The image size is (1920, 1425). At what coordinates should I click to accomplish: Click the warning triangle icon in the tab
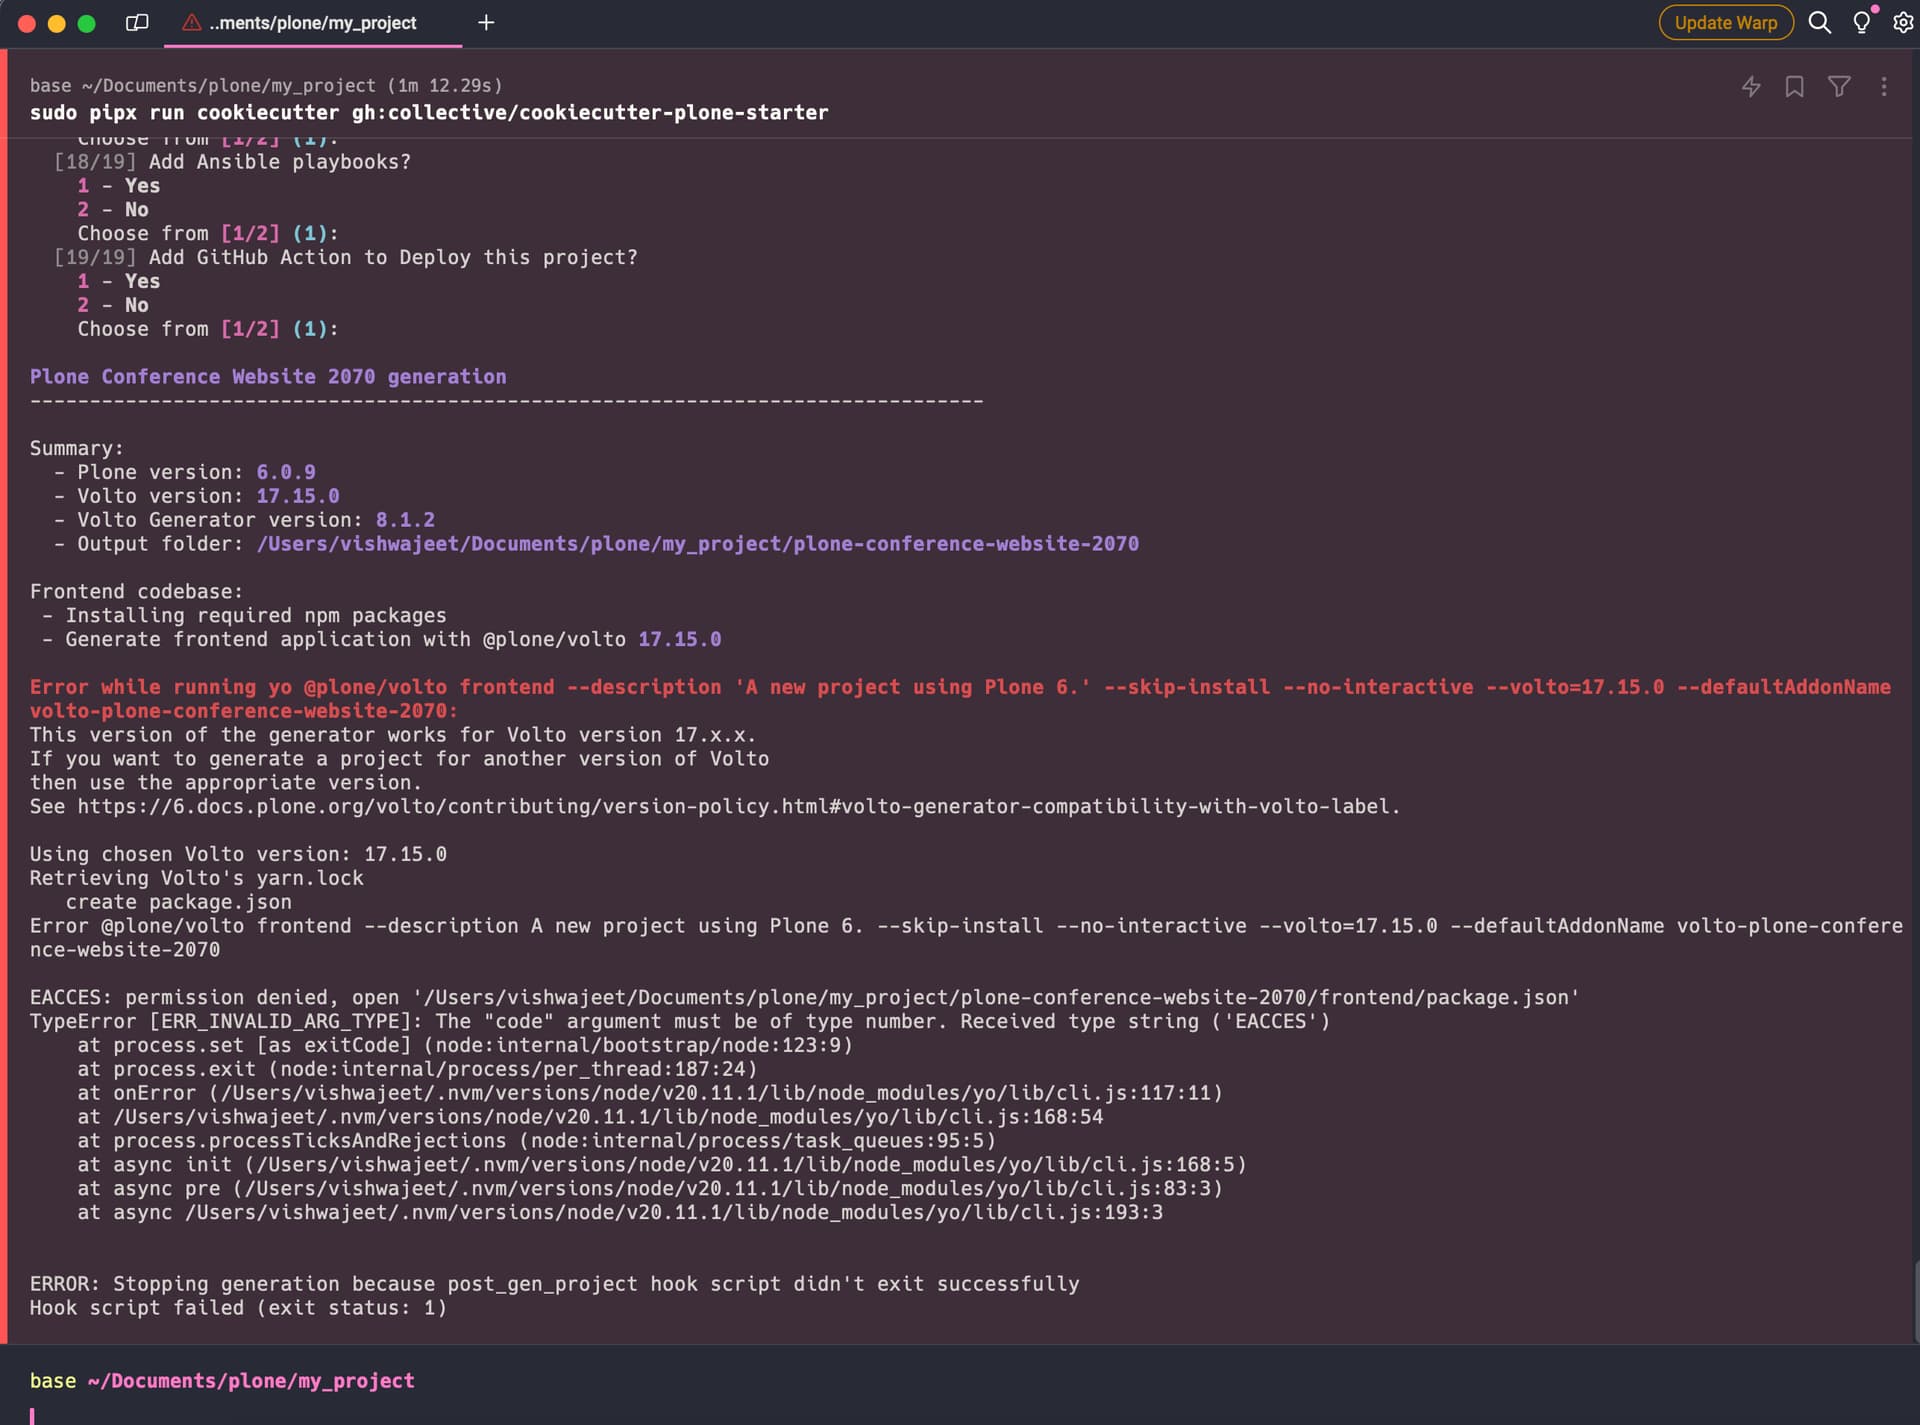coord(191,22)
